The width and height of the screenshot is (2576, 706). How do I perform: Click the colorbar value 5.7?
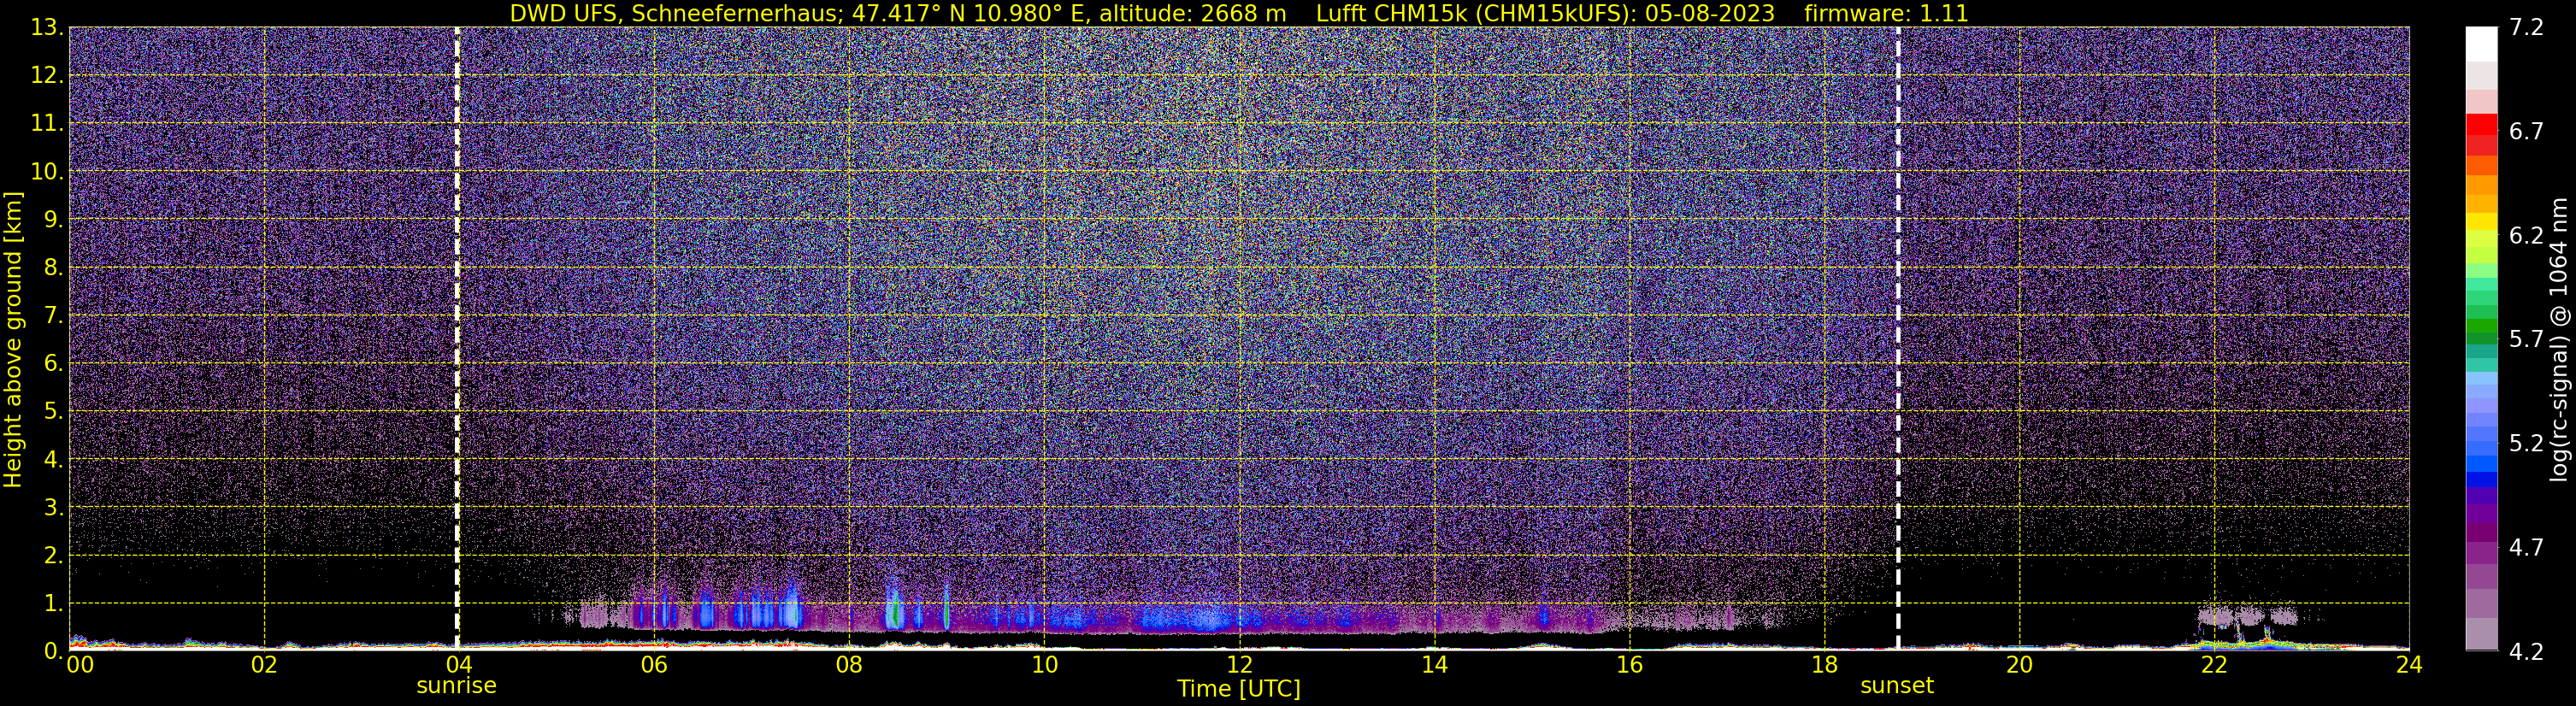[x=2526, y=340]
